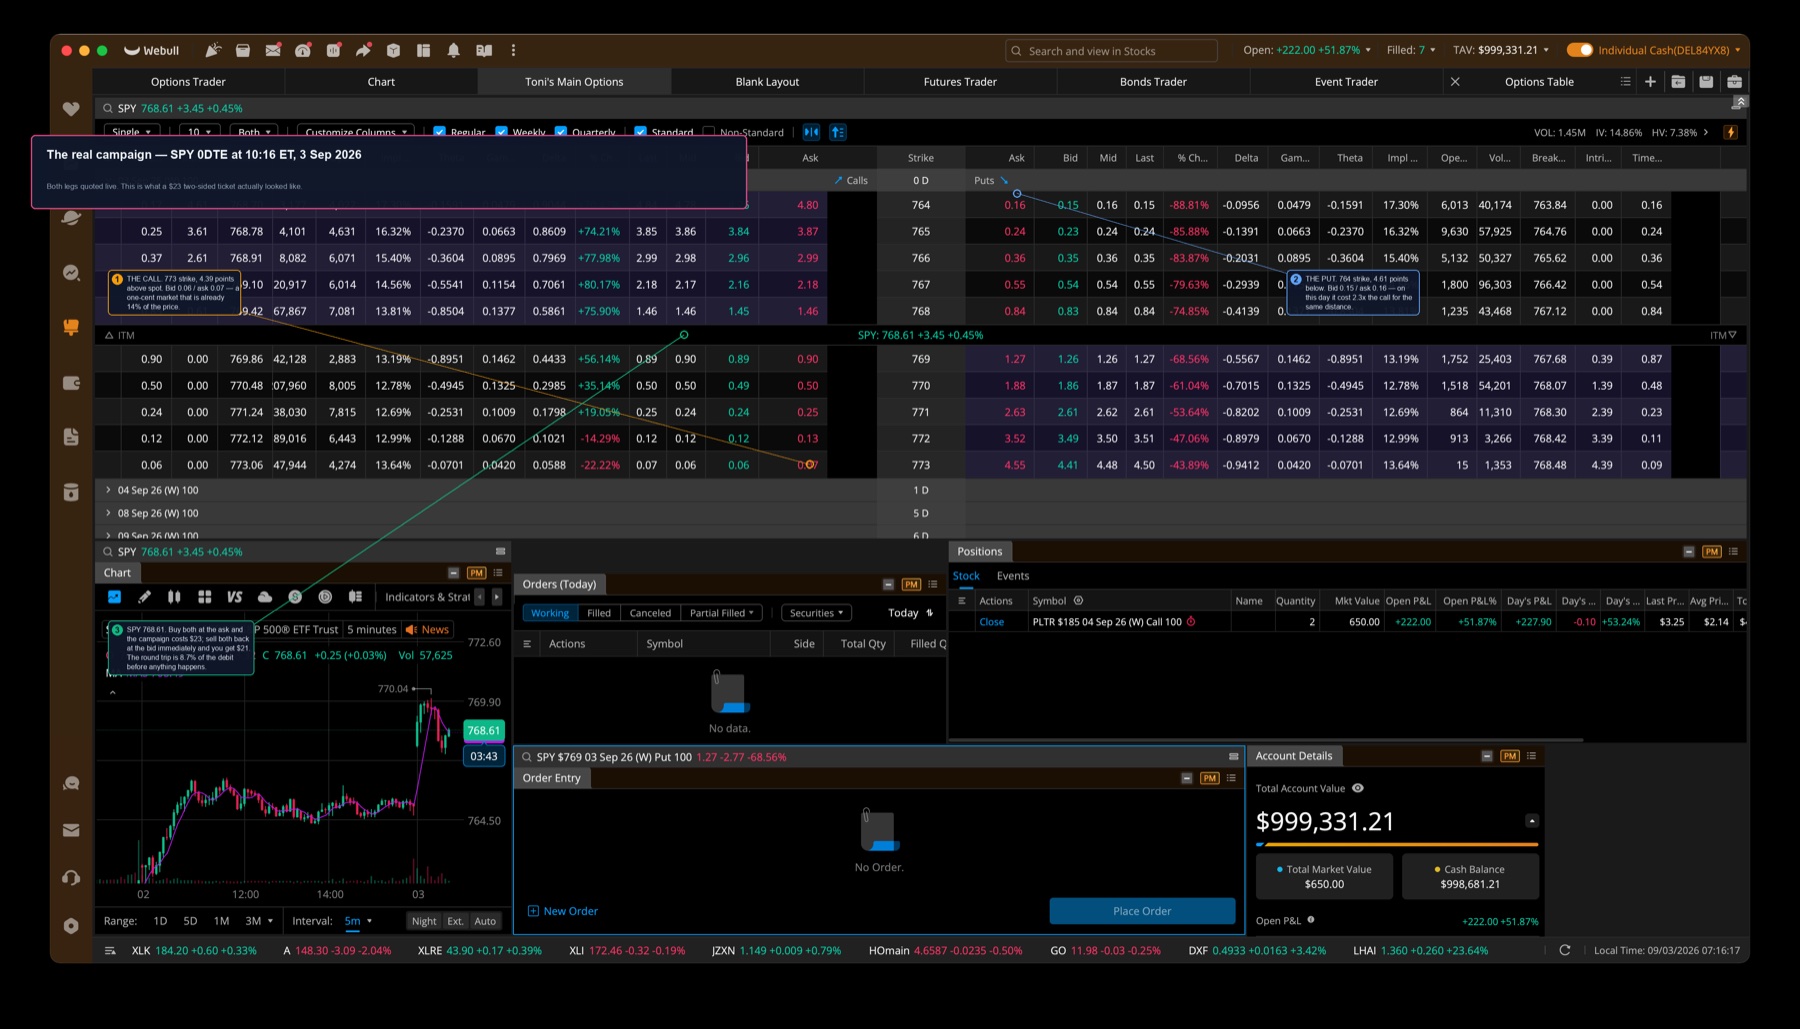Open the book/learn icon in top toolbar

(x=484, y=50)
